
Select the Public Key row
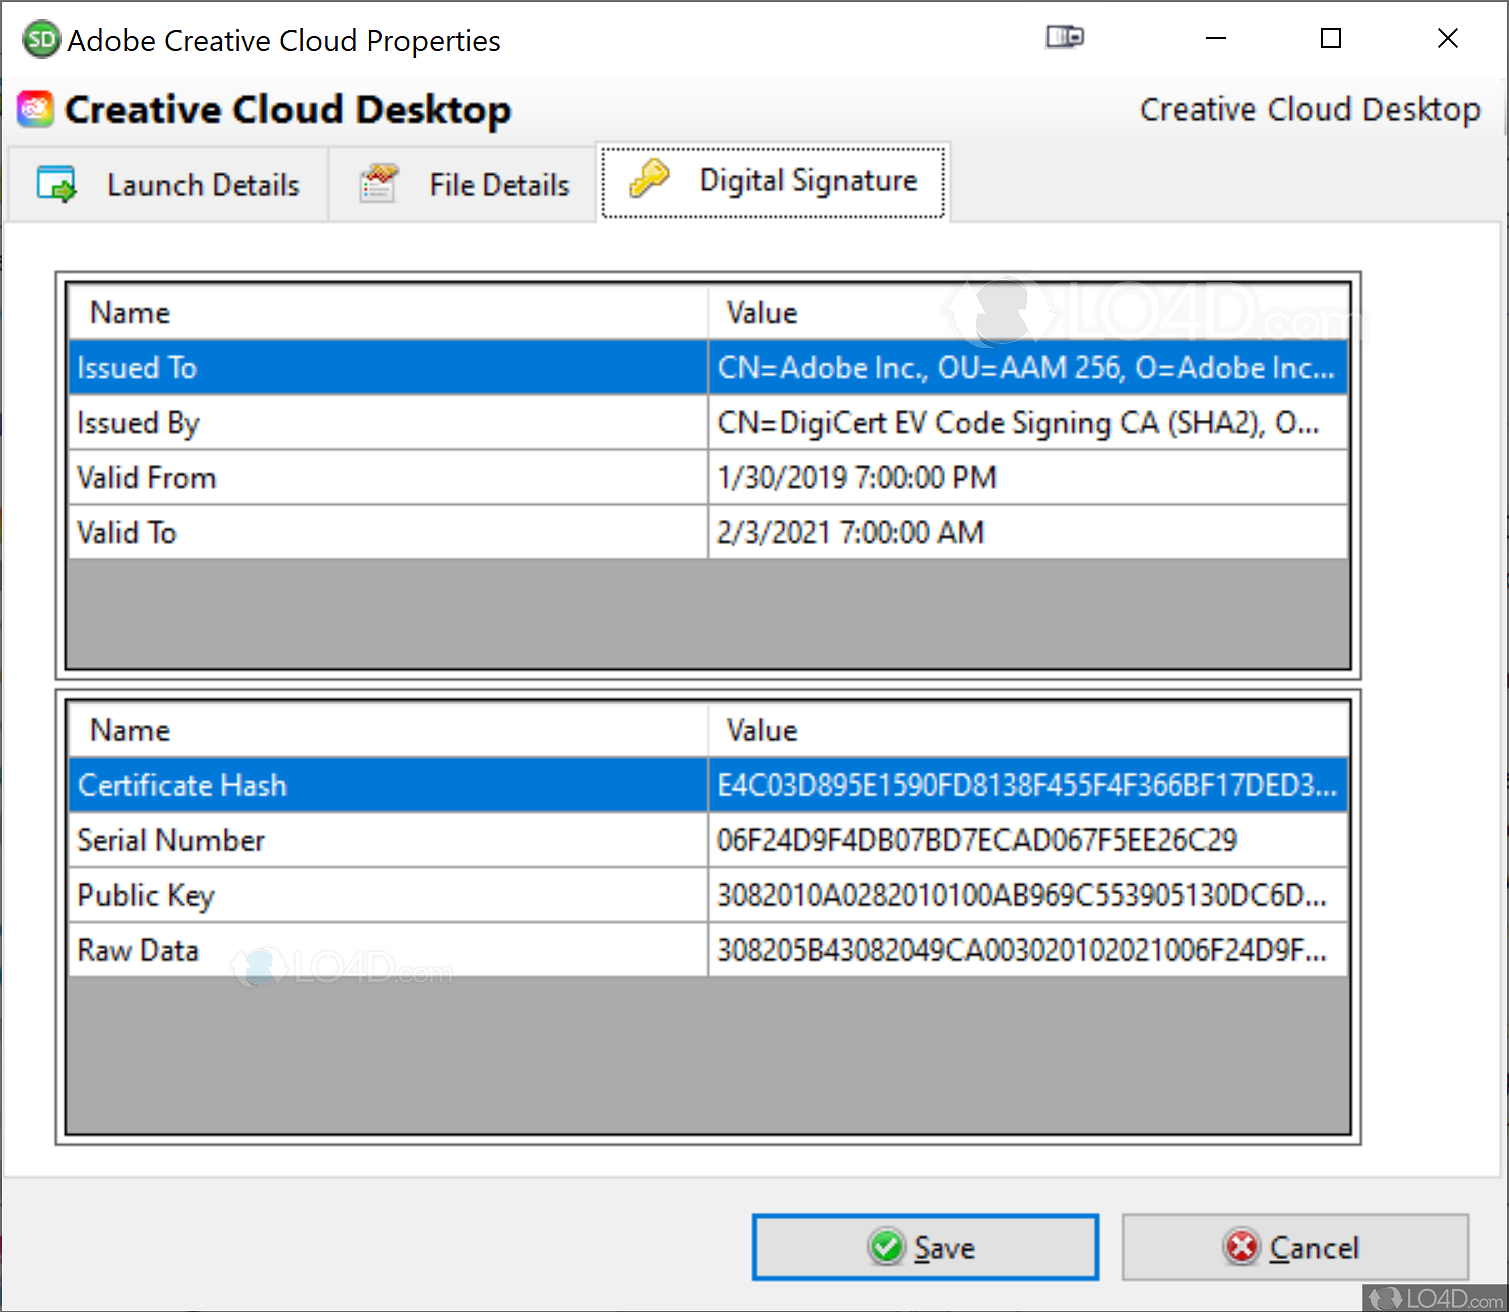pyautogui.click(x=708, y=895)
